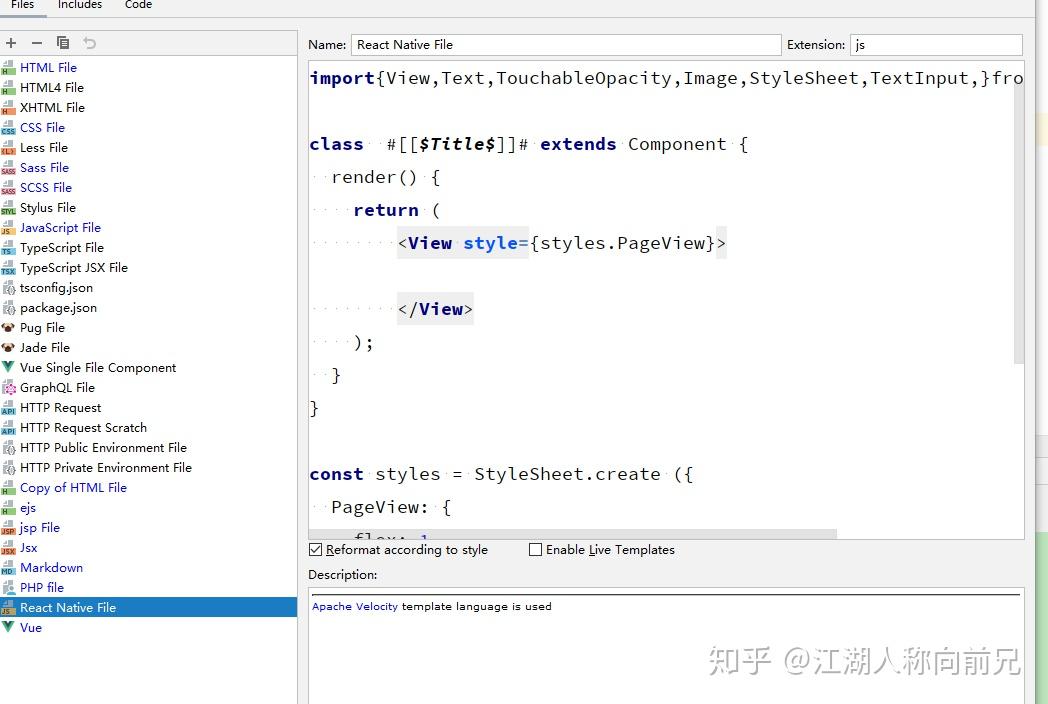Click the CSS File icon

tap(8, 128)
